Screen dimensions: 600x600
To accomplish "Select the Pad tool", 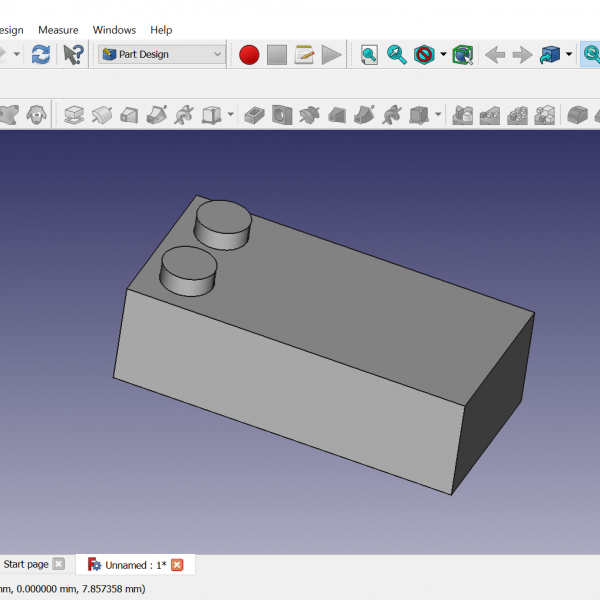I will (74, 115).
